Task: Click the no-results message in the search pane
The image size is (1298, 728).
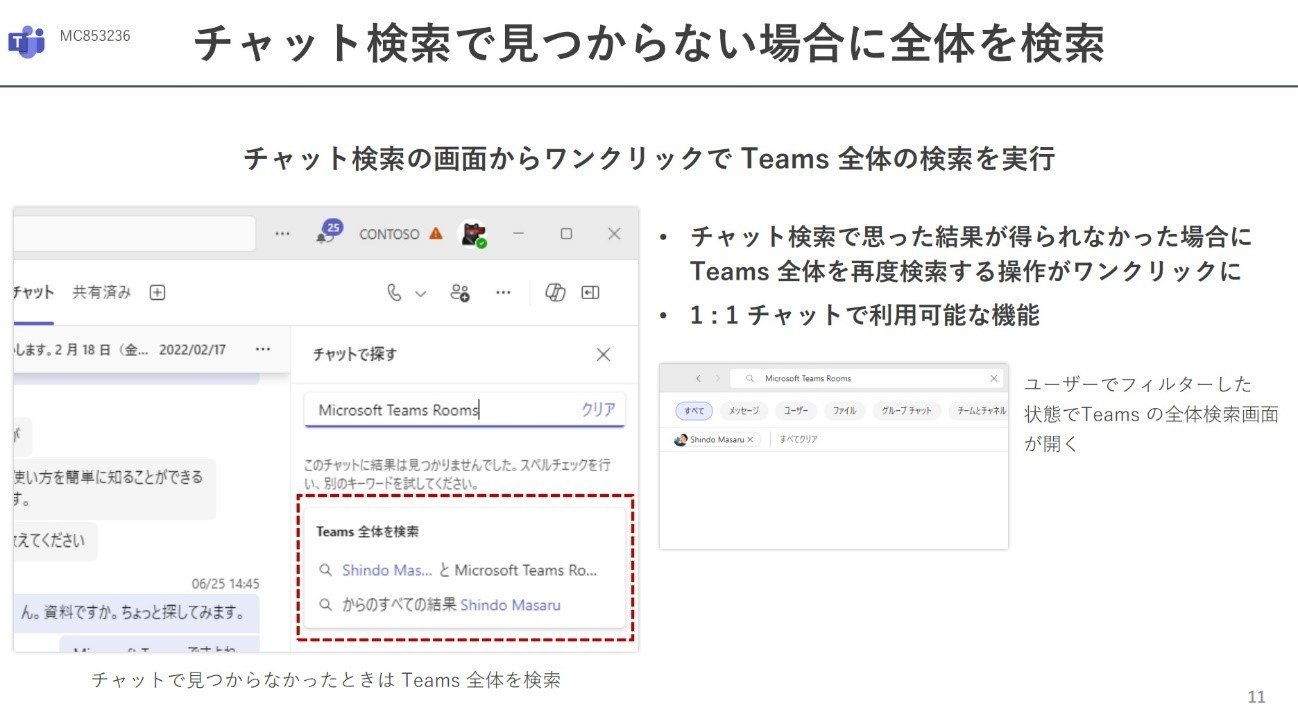Action: click(457, 474)
